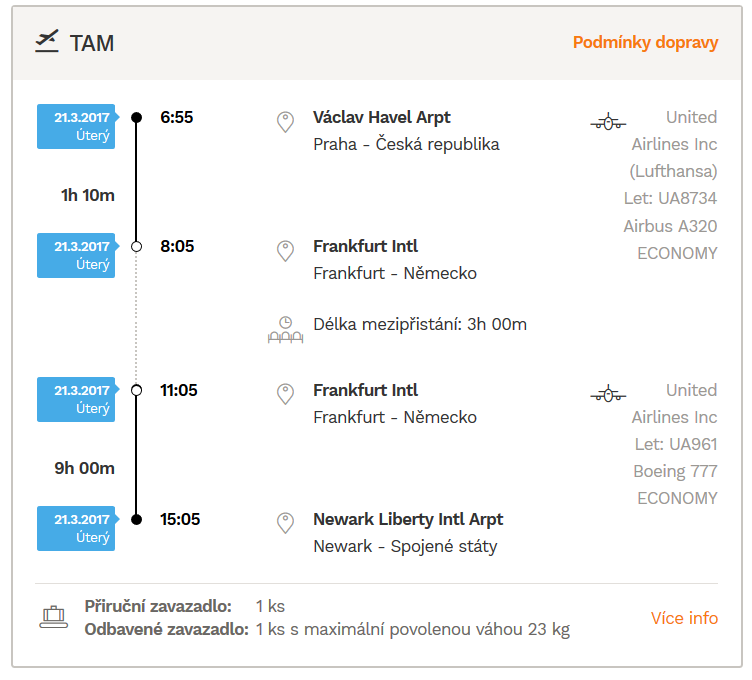Click the layover waiting seats clock icon
Screen dimensions: 752x680
[x=286, y=329]
